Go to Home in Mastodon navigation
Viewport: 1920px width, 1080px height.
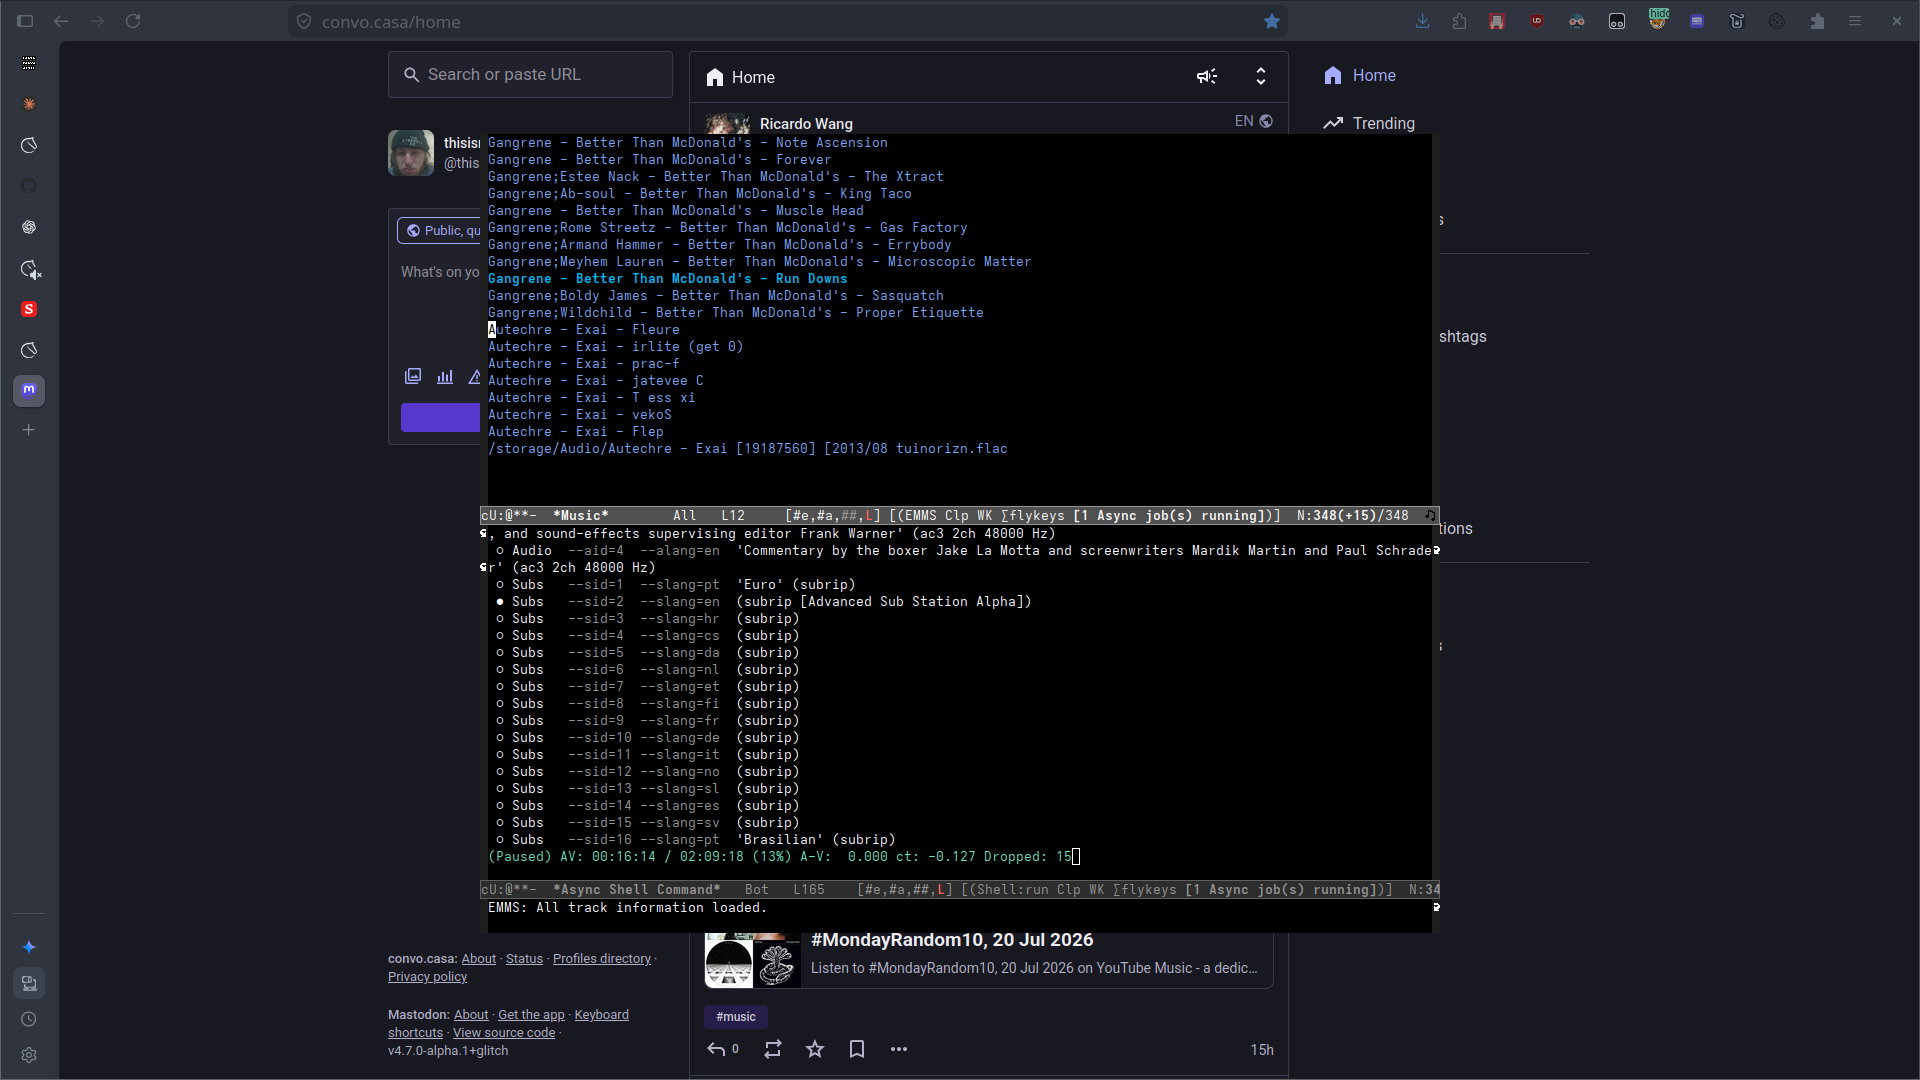point(1359,75)
